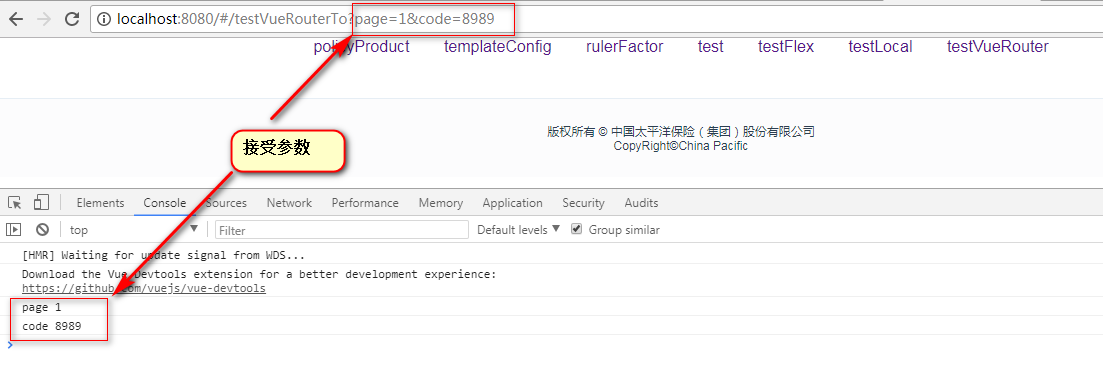The width and height of the screenshot is (1103, 372).
Task: Click the HMR waiting message in console
Action: pyautogui.click(x=163, y=255)
